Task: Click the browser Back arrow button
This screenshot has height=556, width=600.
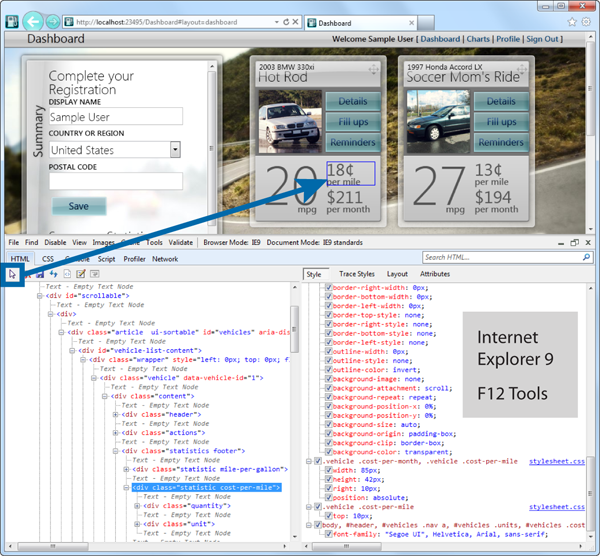Action: 33,22
